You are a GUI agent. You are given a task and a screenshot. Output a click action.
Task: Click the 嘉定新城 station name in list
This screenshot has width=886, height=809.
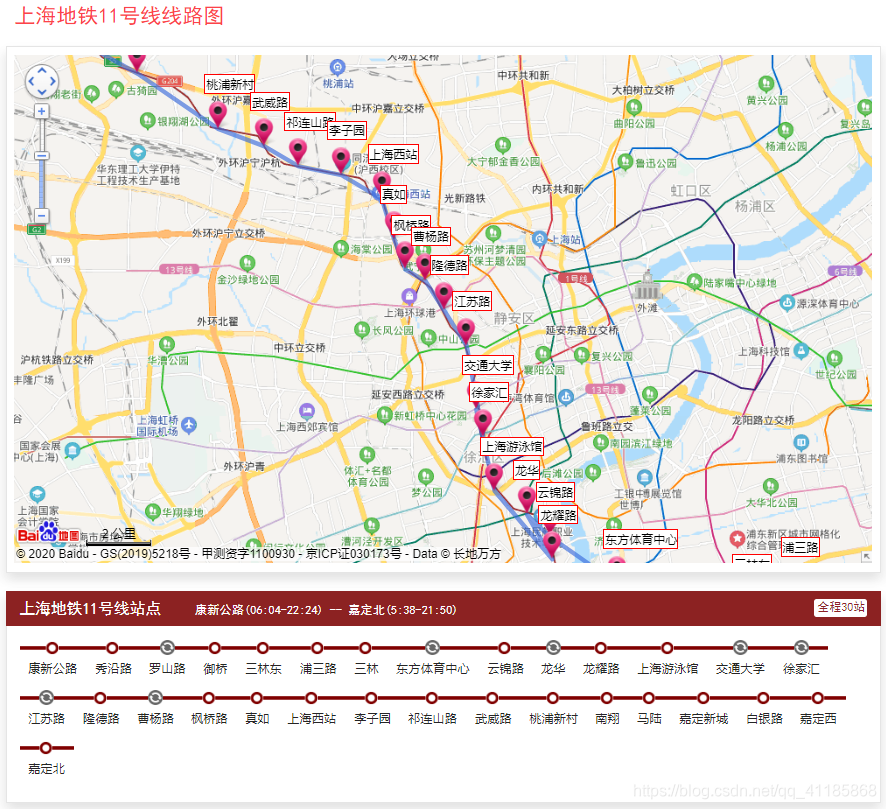pos(703,719)
